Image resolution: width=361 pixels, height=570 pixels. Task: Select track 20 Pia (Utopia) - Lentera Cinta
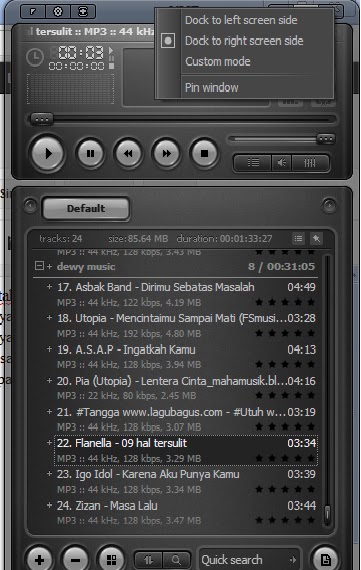186,388
